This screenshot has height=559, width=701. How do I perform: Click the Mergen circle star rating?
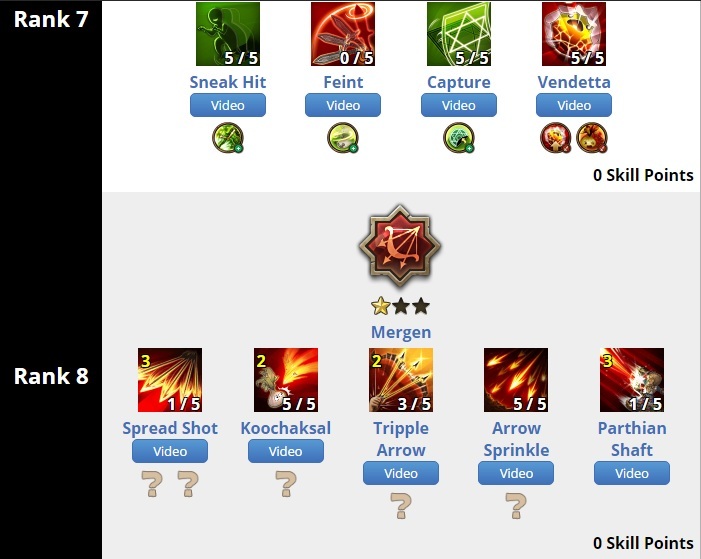pos(401,306)
